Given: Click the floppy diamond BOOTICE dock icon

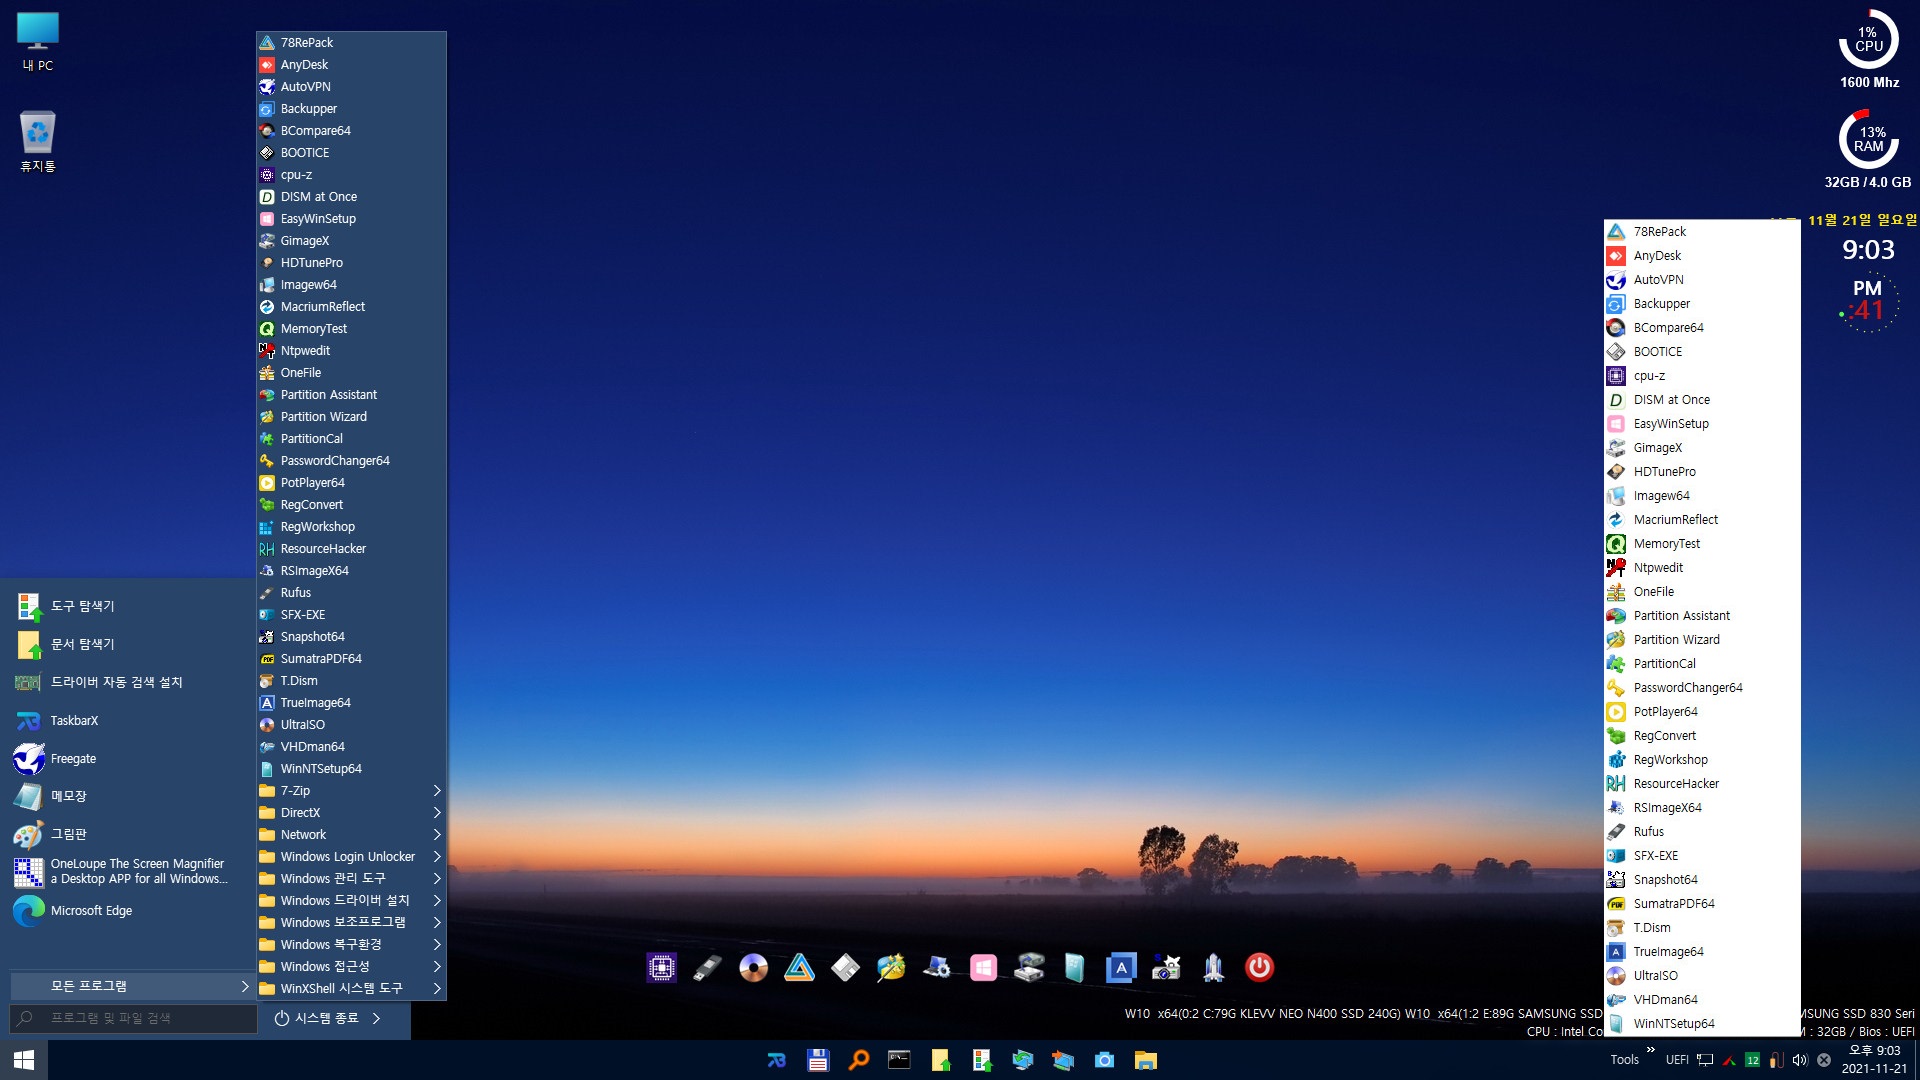Looking at the screenshot, I should (x=845, y=967).
